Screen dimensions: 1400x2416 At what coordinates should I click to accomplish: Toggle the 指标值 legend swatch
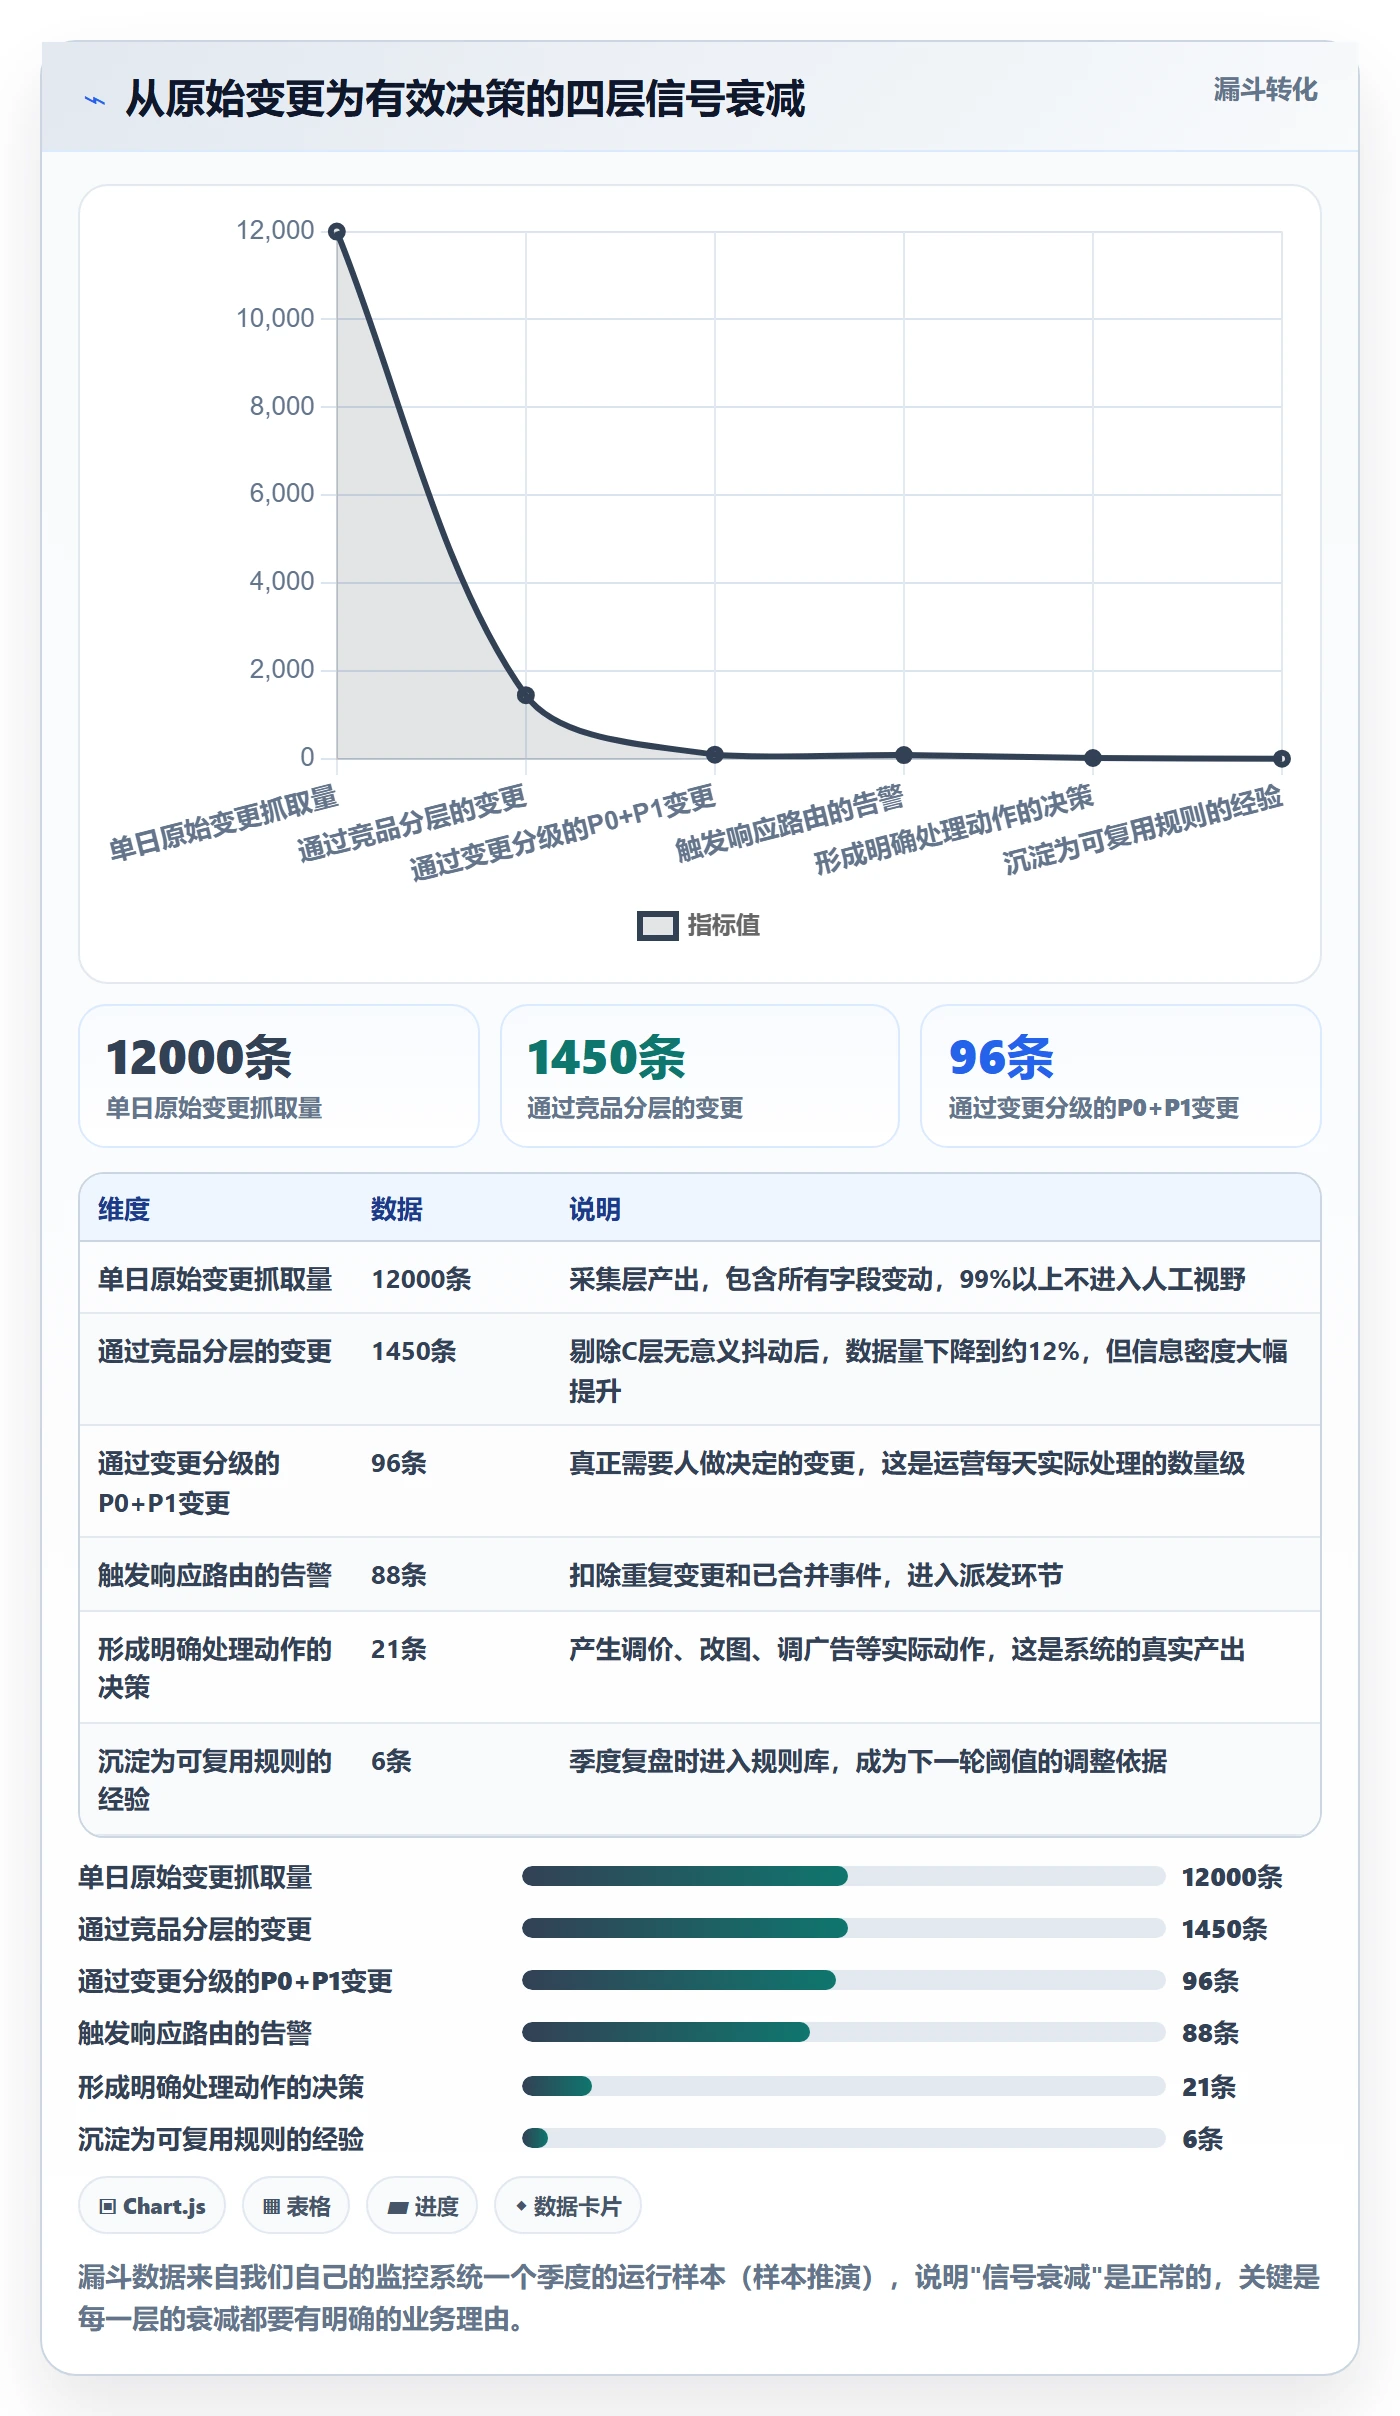pos(658,926)
